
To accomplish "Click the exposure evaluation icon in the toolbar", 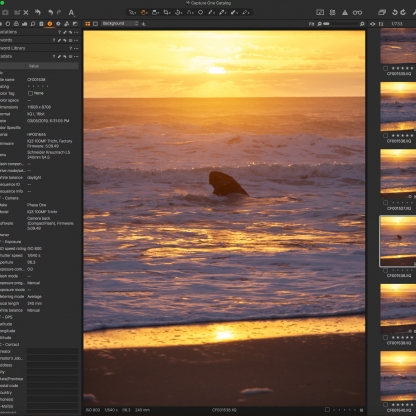I will pos(320,13).
